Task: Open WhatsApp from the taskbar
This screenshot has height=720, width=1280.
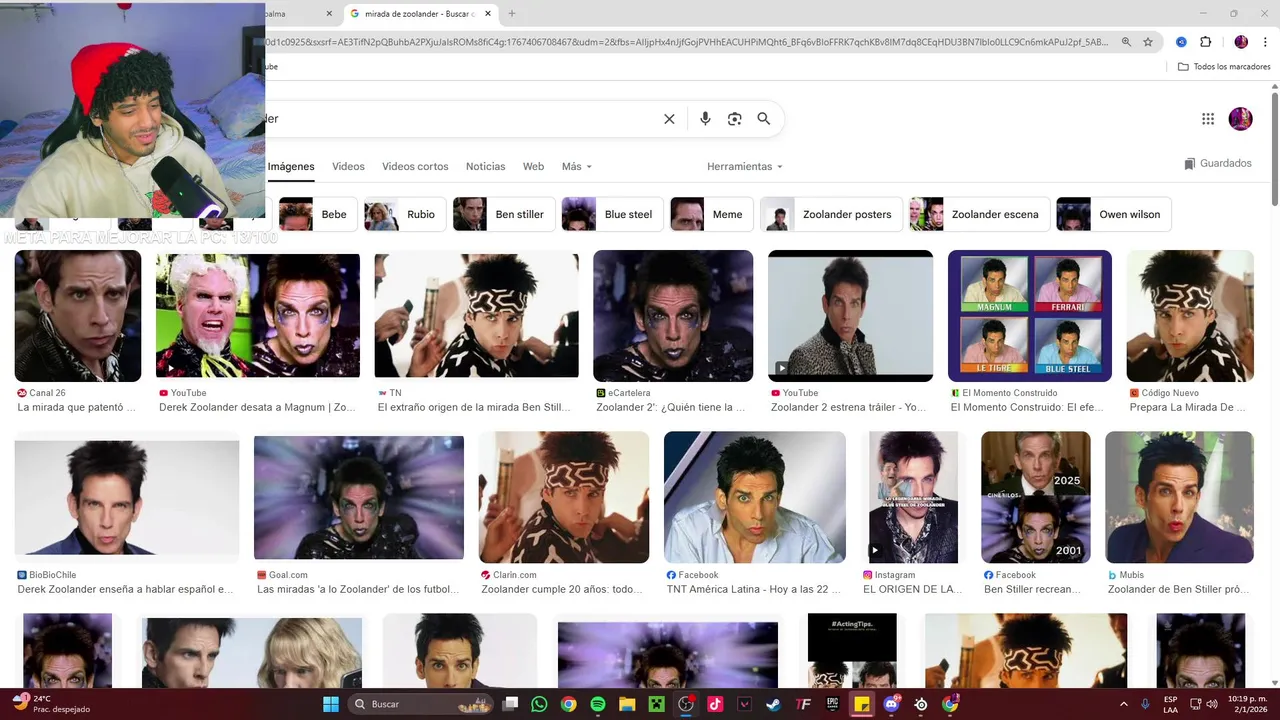Action: (540, 704)
